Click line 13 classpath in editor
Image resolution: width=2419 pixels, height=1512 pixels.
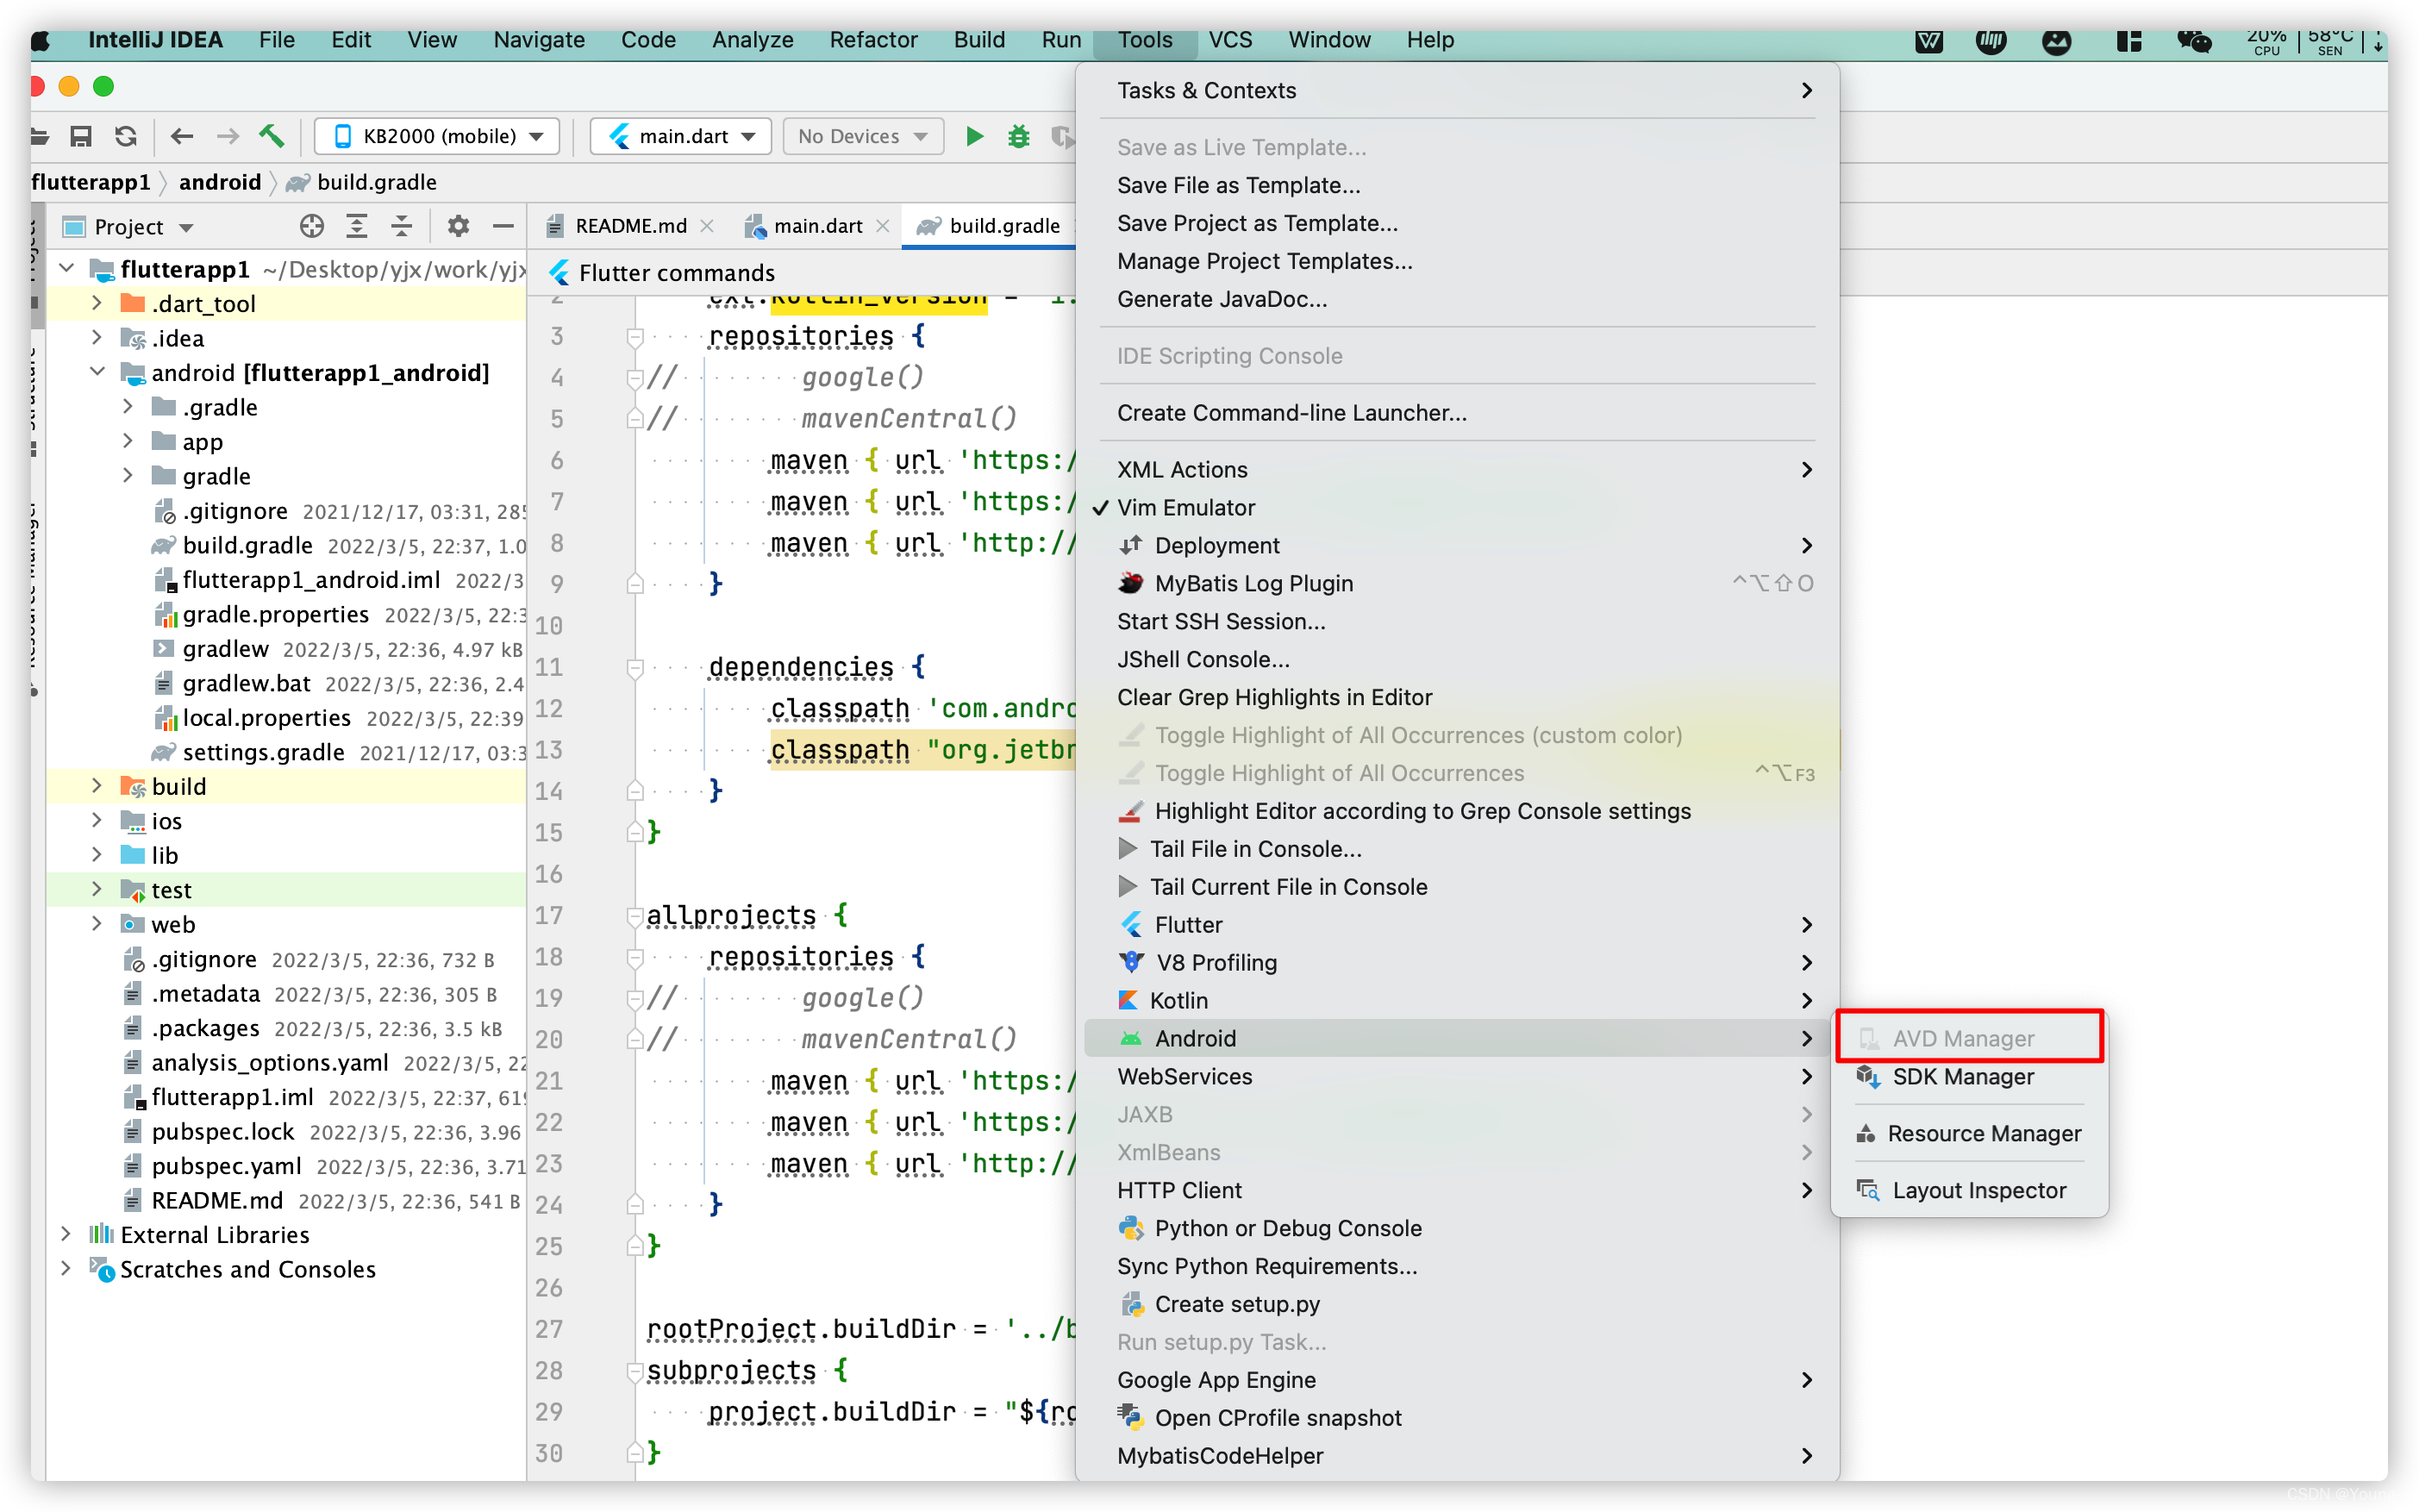click(x=839, y=750)
